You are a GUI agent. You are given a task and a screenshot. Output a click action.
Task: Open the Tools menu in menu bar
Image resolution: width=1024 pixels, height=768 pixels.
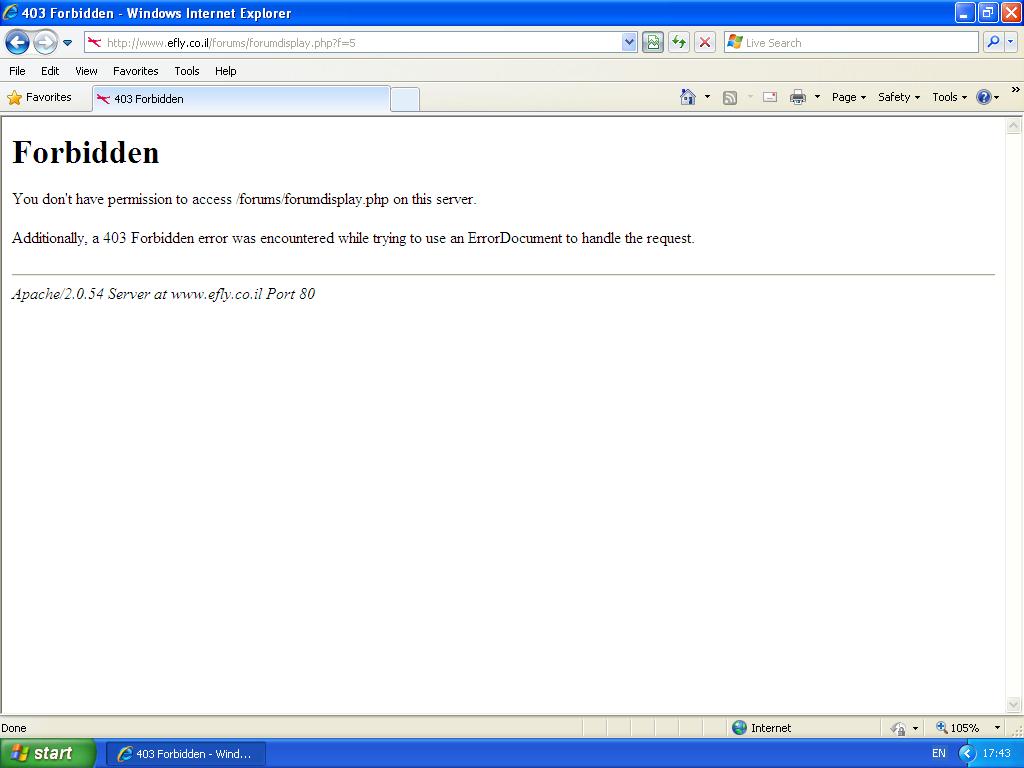[187, 71]
